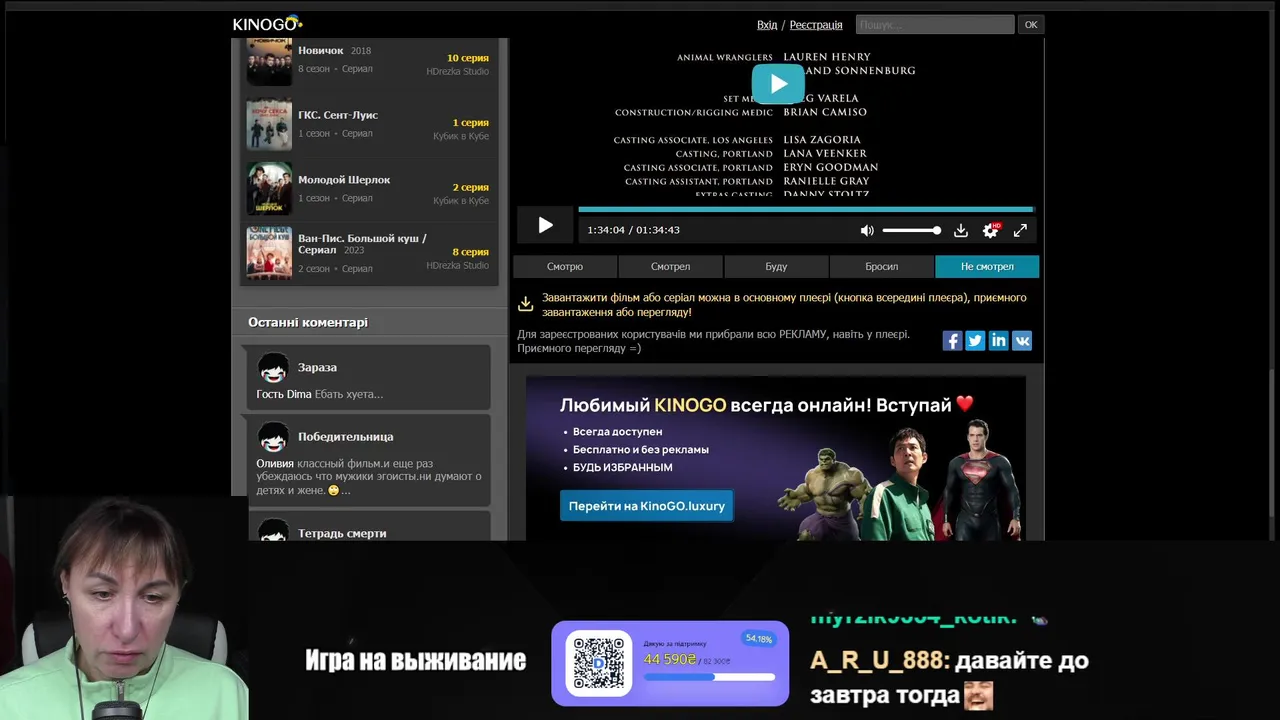Open comment on Победительница
Screen dimensions: 1280x720
coord(345,437)
